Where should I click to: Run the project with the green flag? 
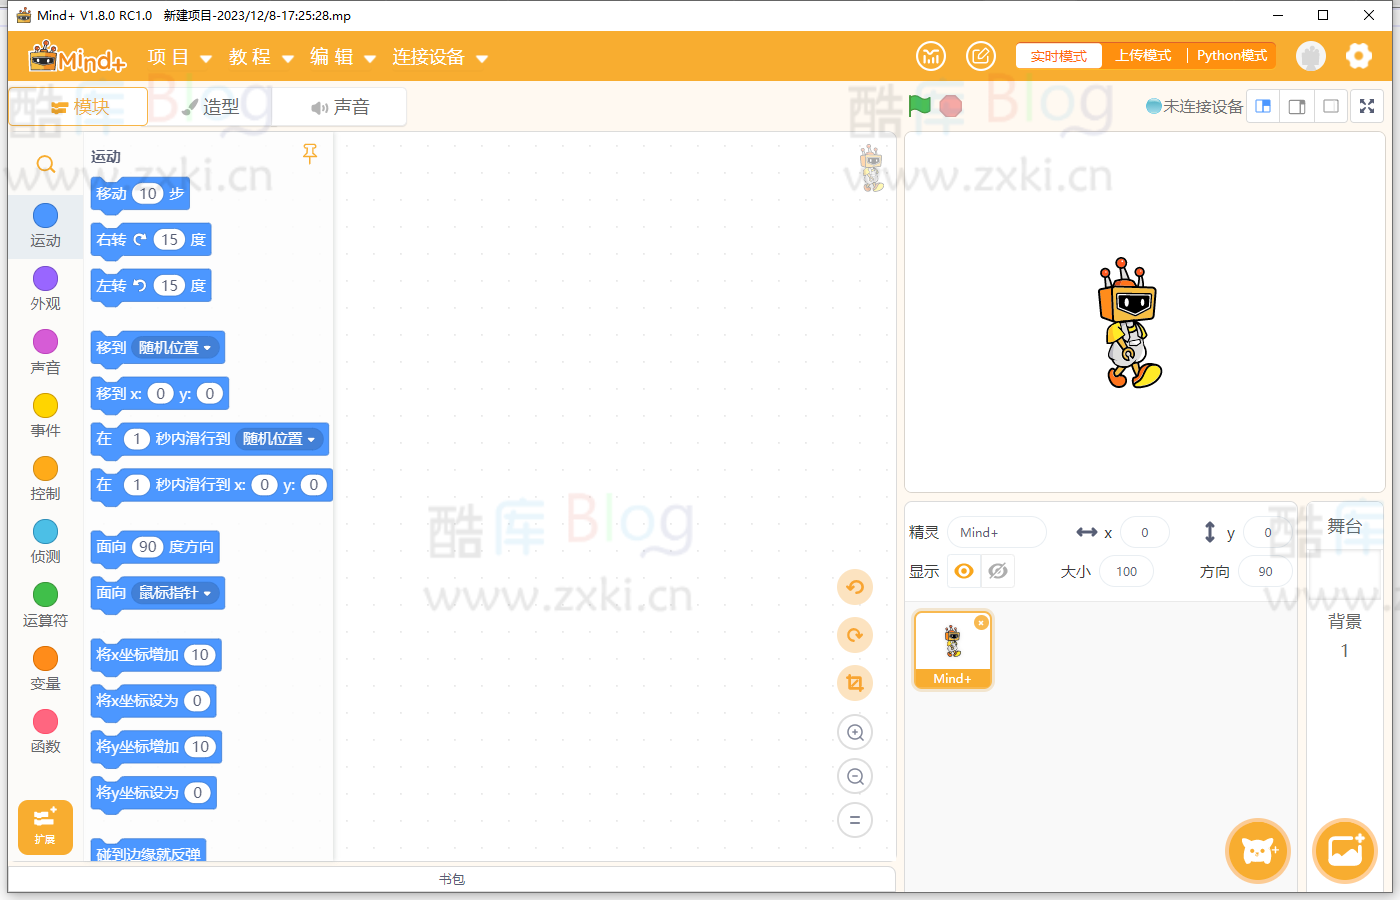coord(921,105)
